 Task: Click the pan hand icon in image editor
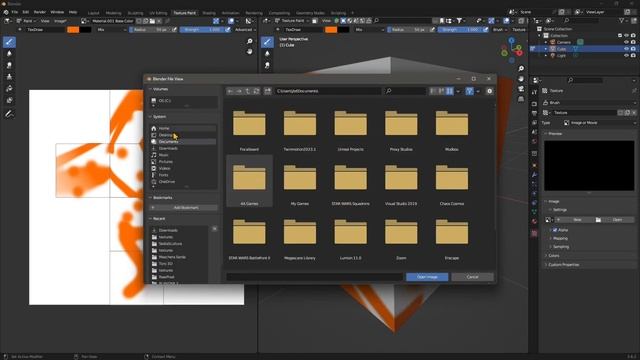coord(249,51)
